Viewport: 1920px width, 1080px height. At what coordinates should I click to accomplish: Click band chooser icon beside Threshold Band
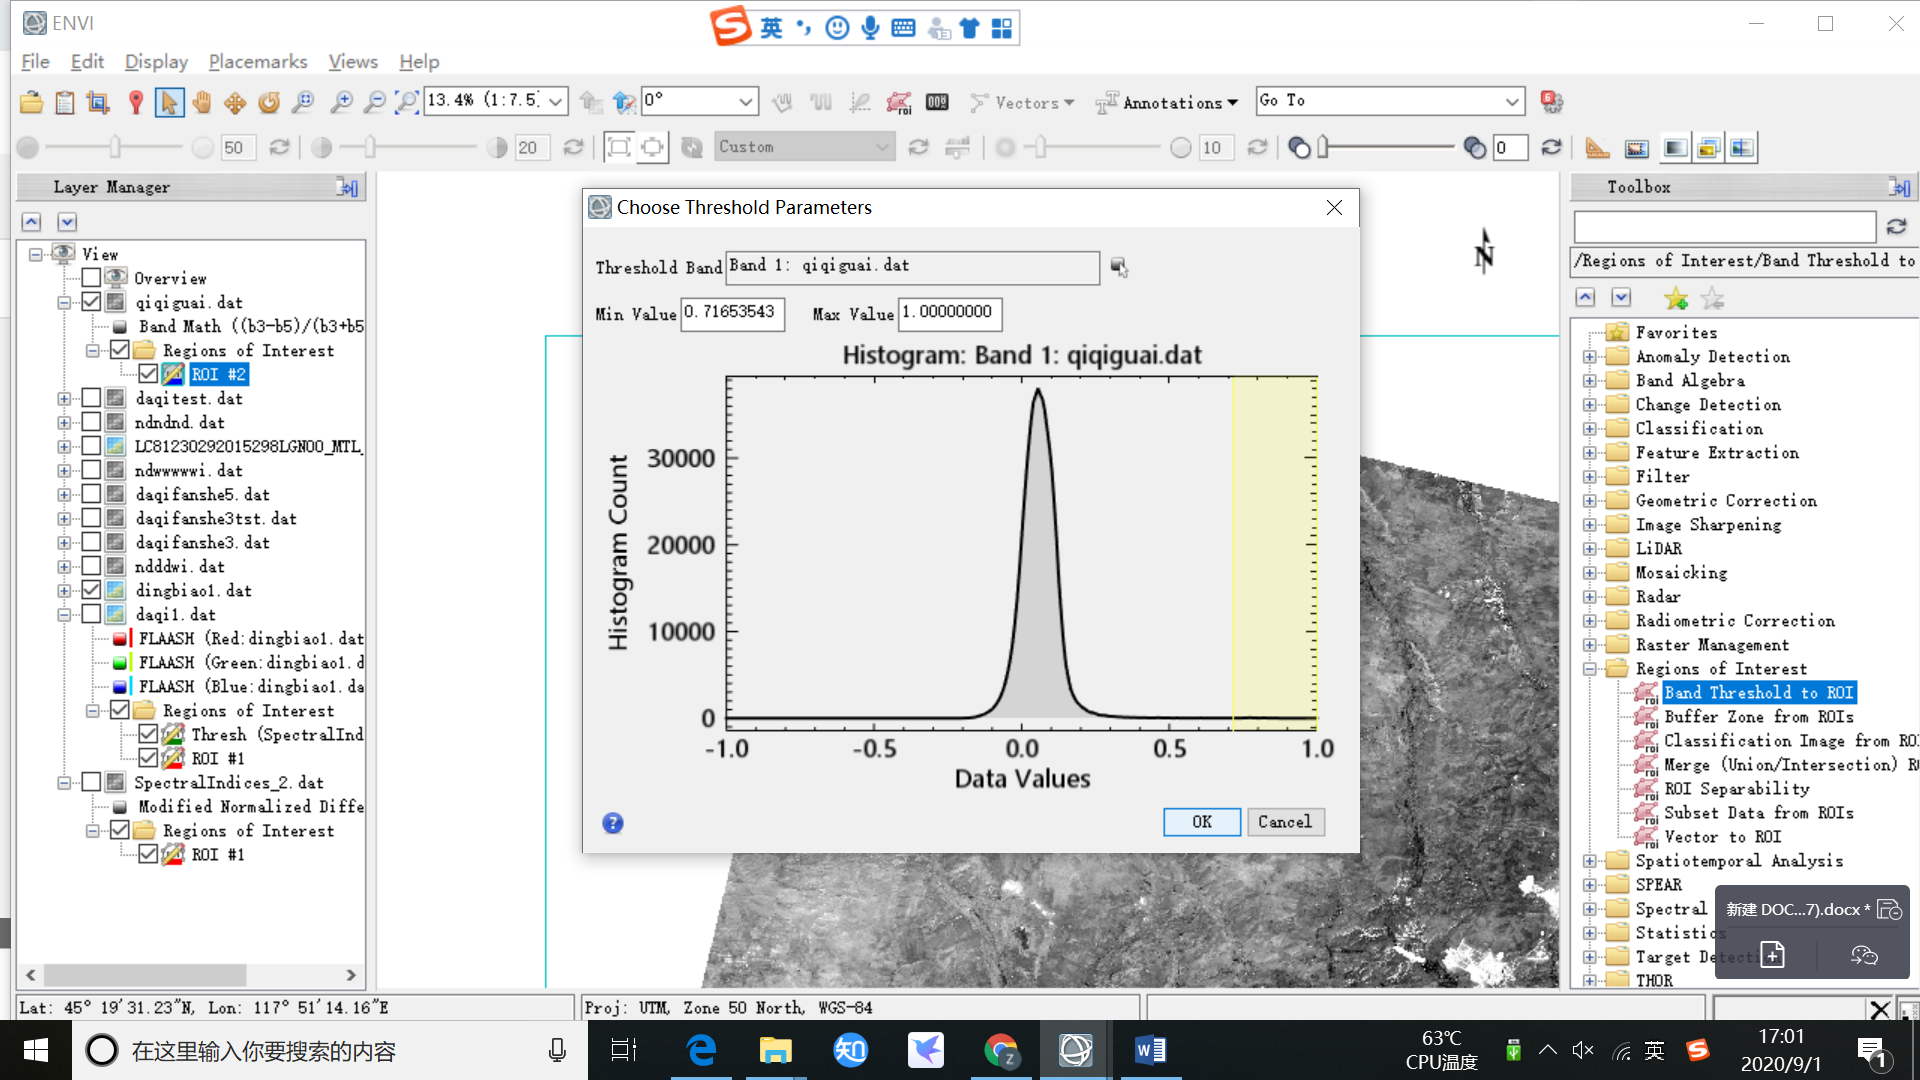[x=1119, y=267]
